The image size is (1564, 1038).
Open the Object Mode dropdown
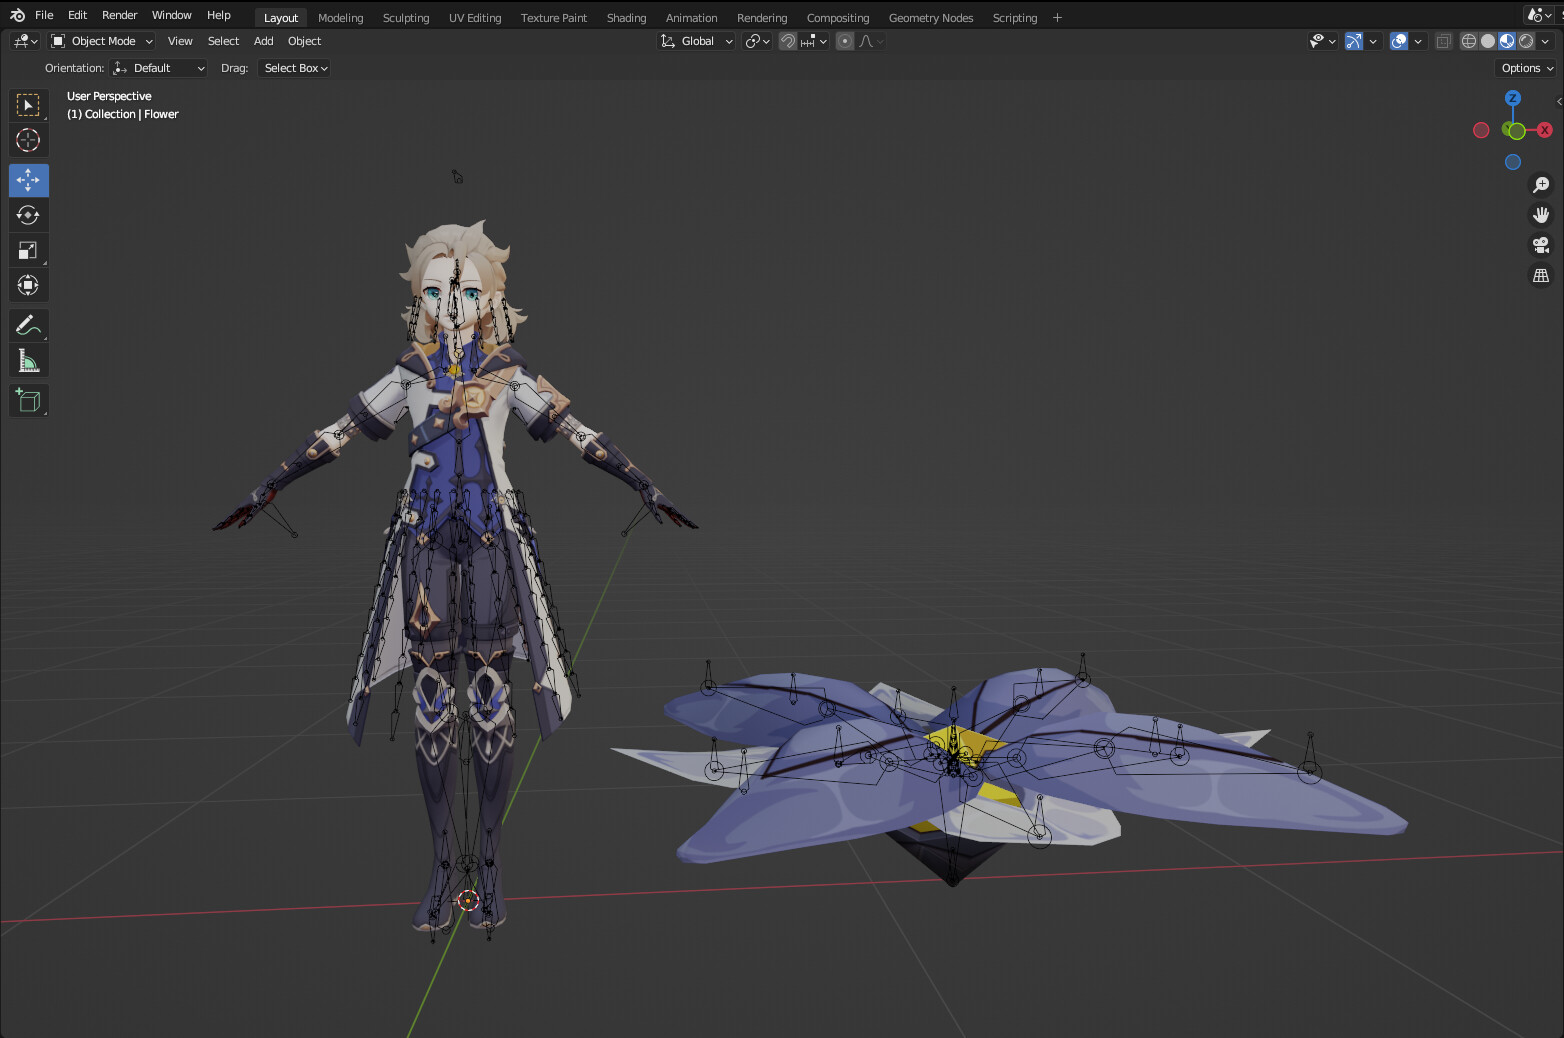102,41
